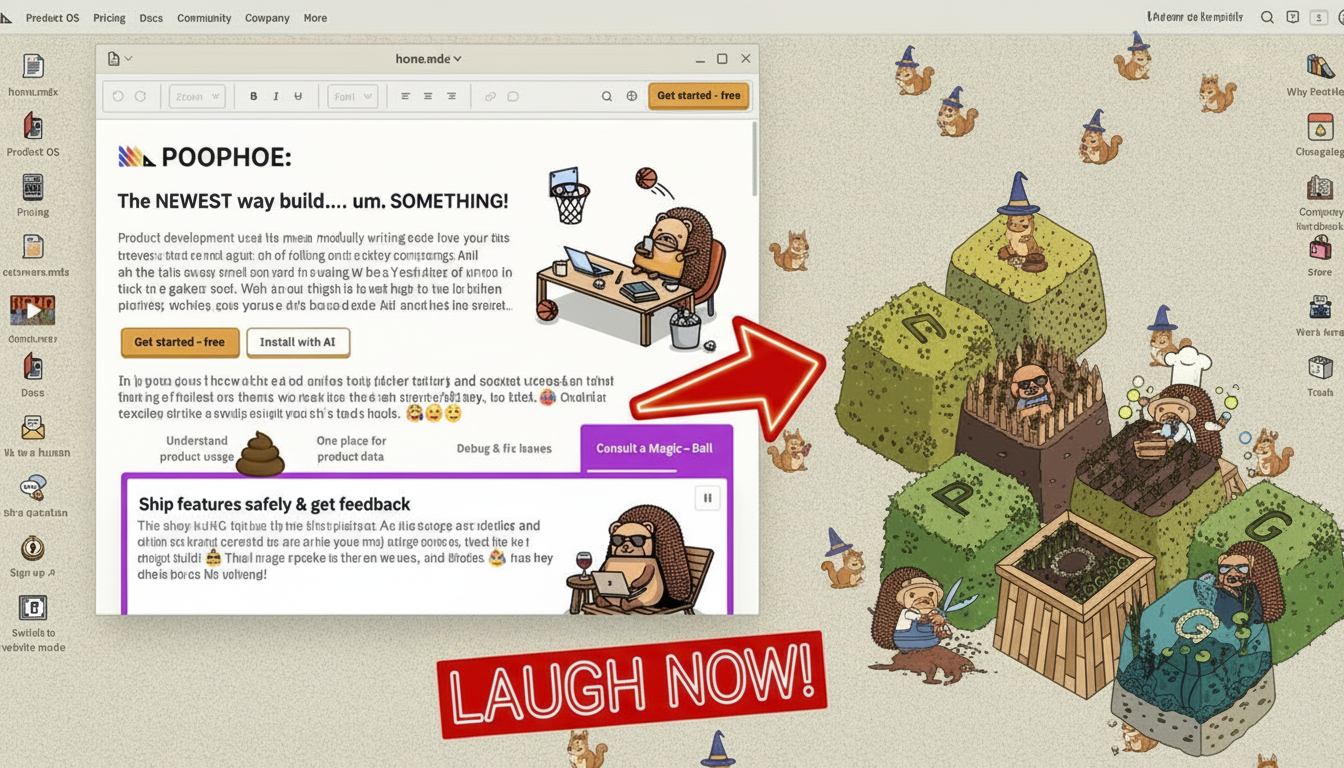The height and width of the screenshot is (768, 1344).
Task: Pause the slideshow with the pause button
Action: point(707,498)
